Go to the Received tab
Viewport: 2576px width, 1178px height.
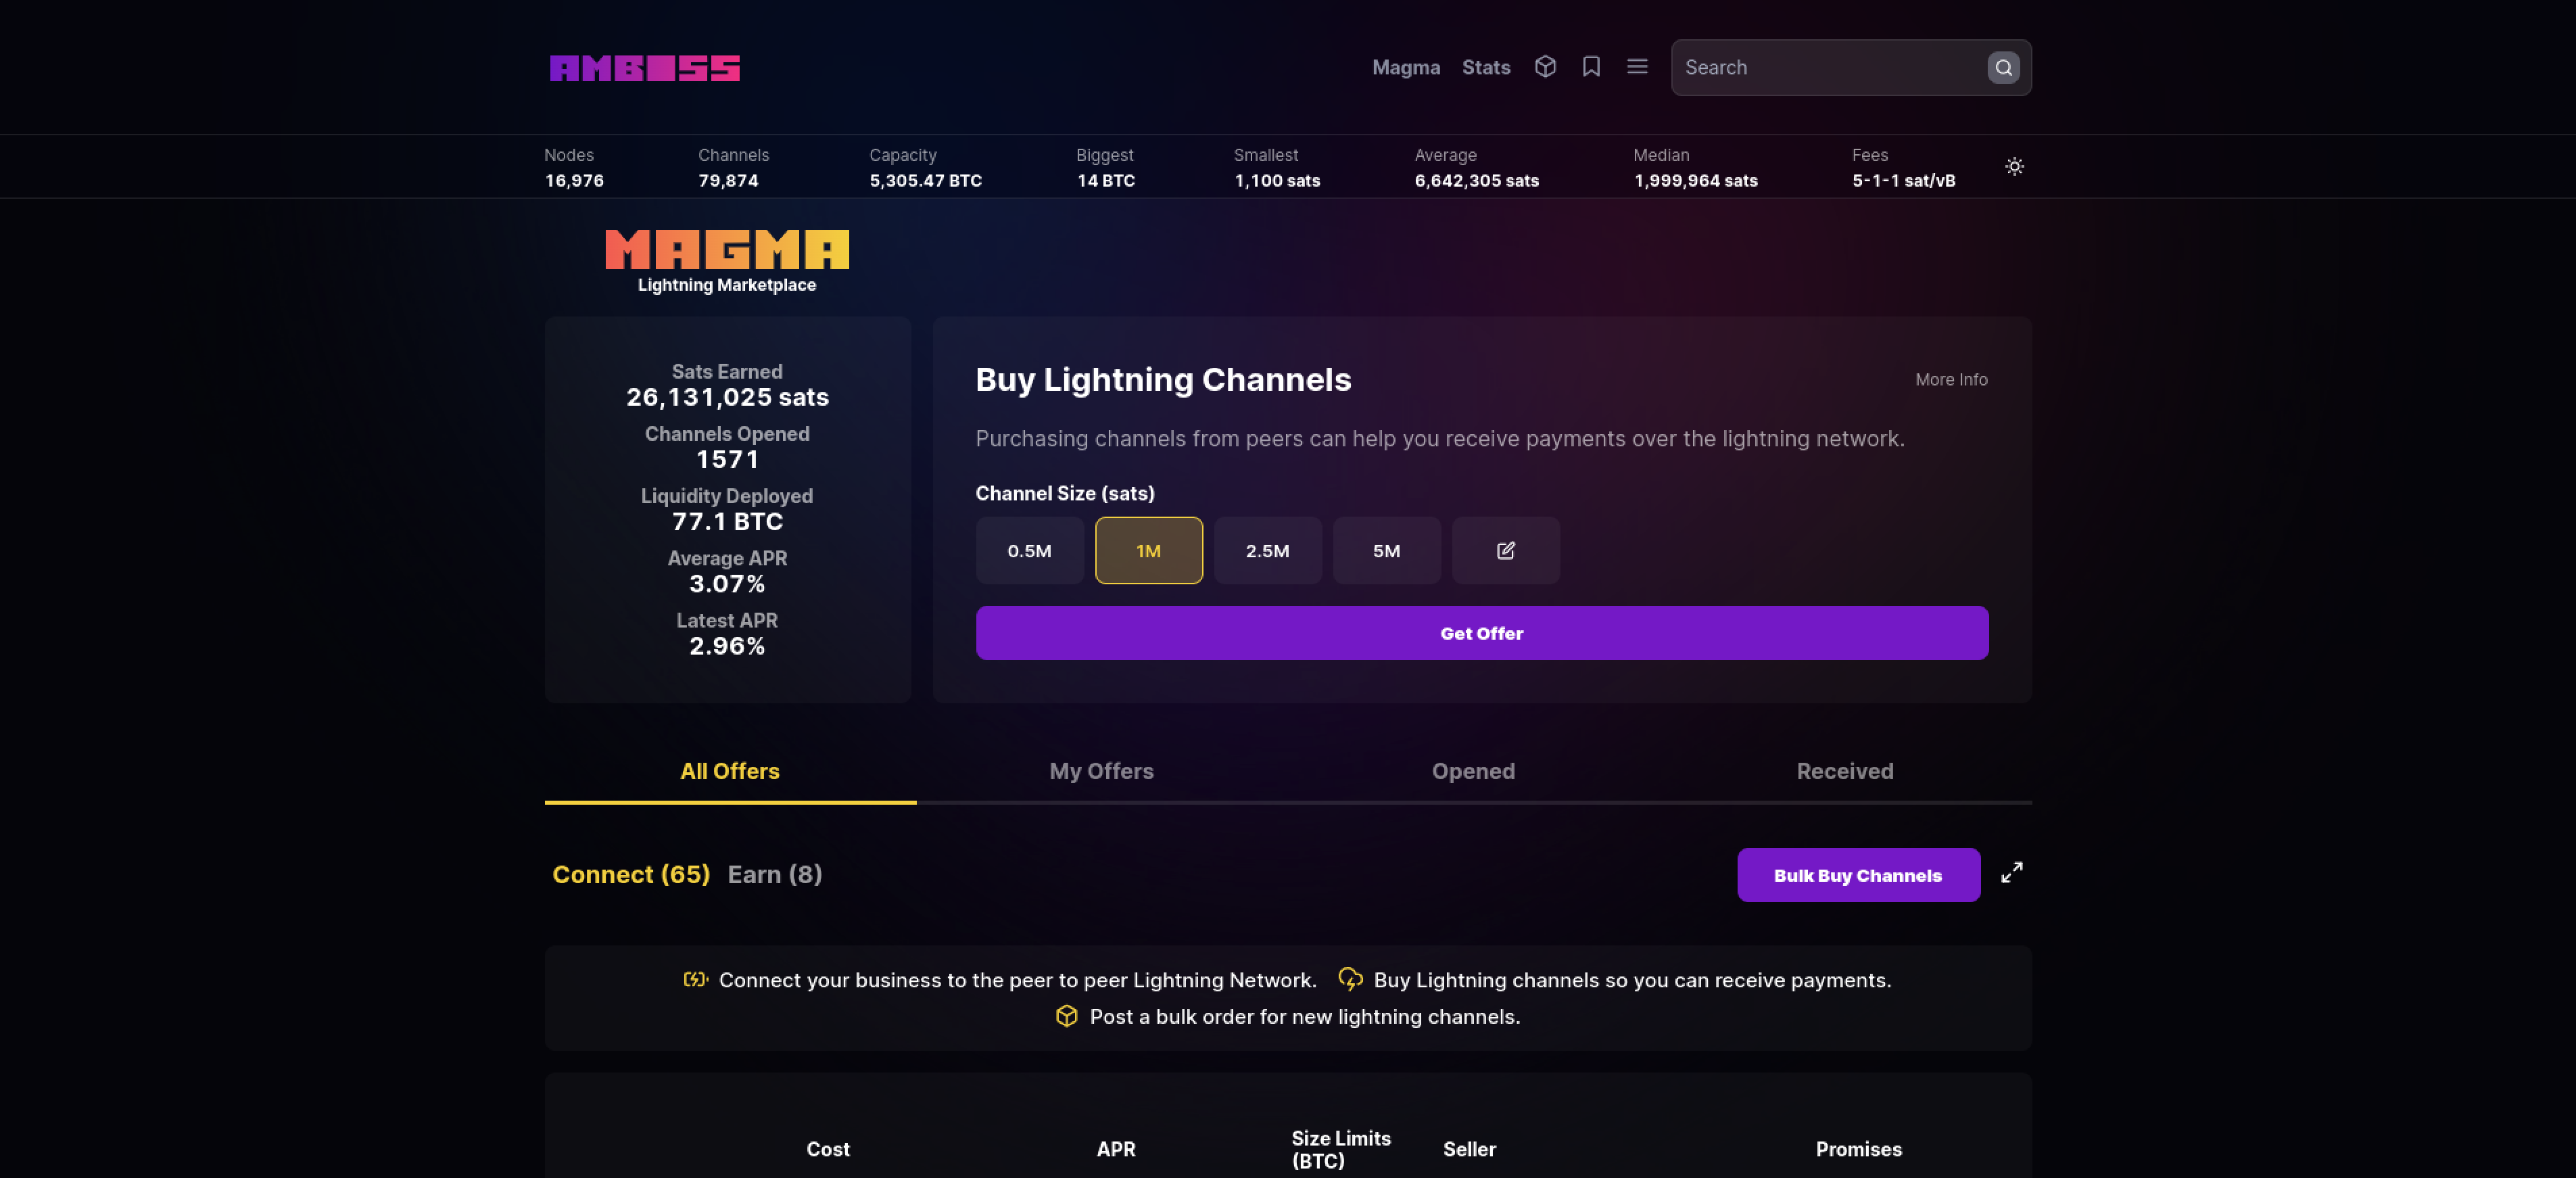(x=1844, y=771)
